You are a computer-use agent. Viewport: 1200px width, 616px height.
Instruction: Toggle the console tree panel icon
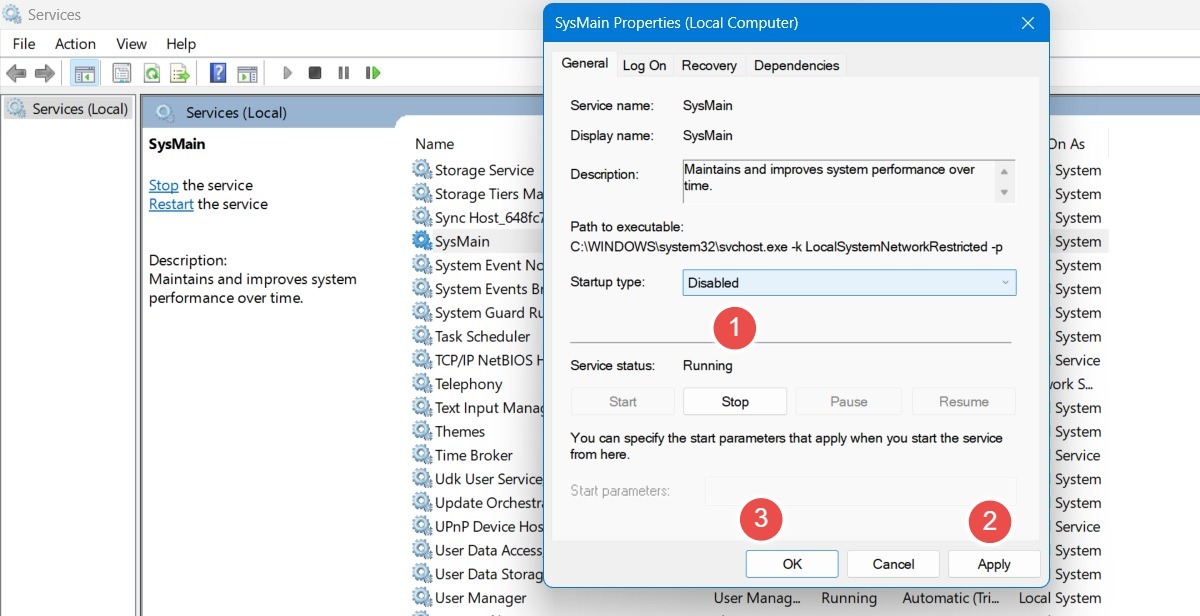[x=85, y=72]
